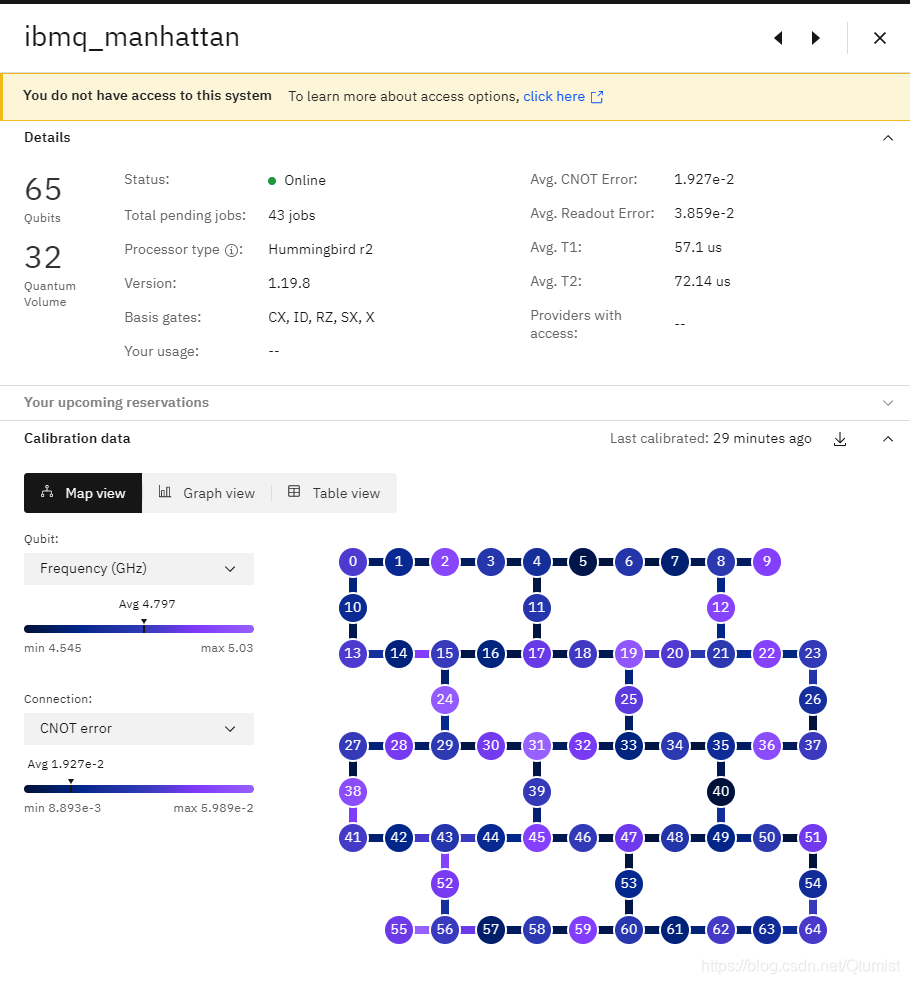Click the qubit frequency color scale bar
Screen dimensions: 910x984
139,629
